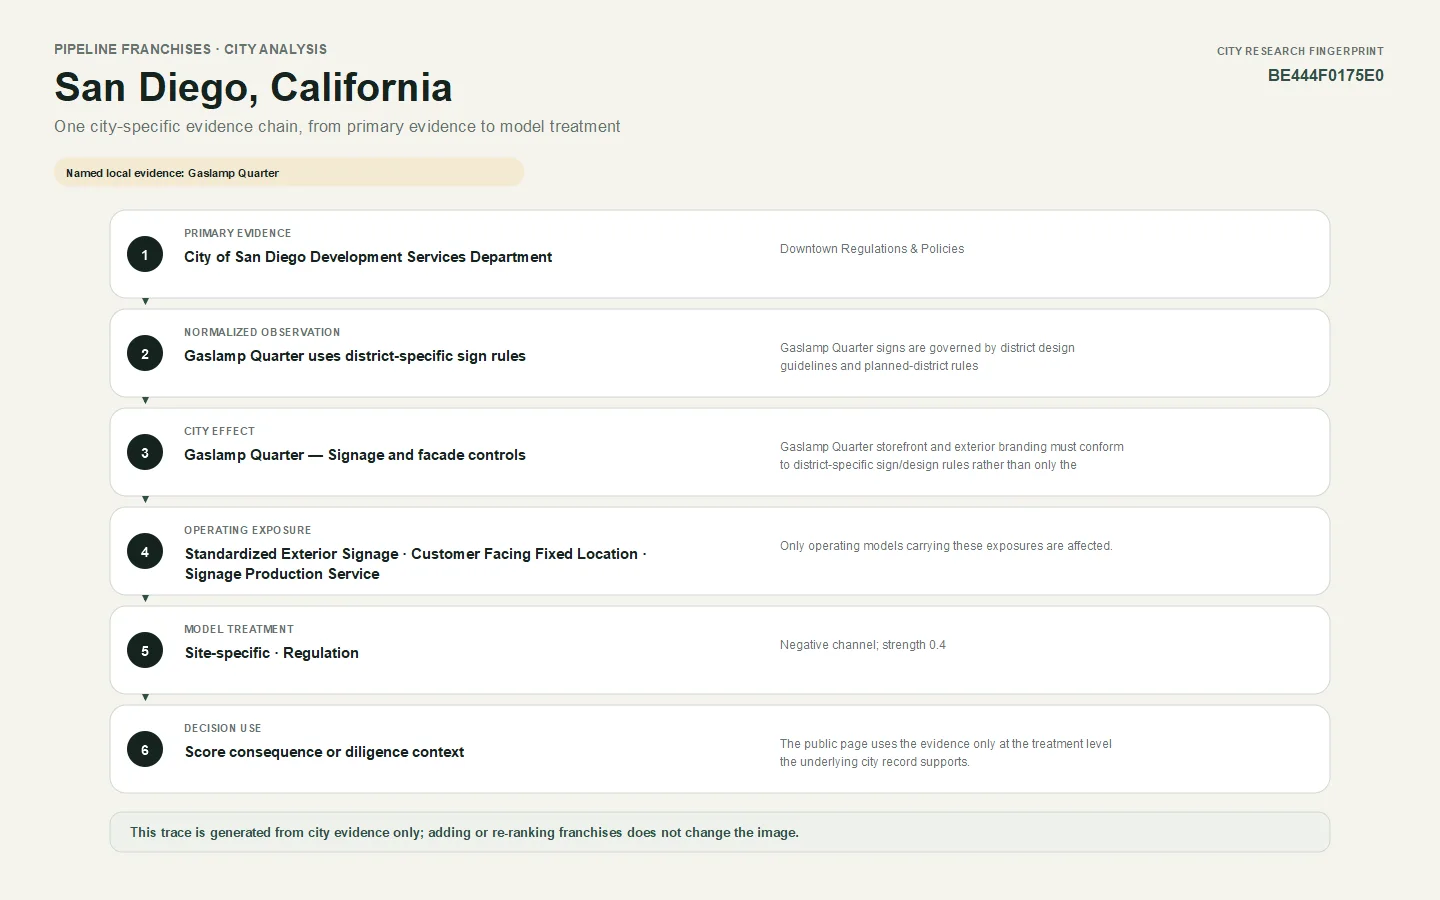1440x900 pixels.
Task: Click 'CITY RESEARCH FINGERPRINT' label
Action: [1300, 51]
